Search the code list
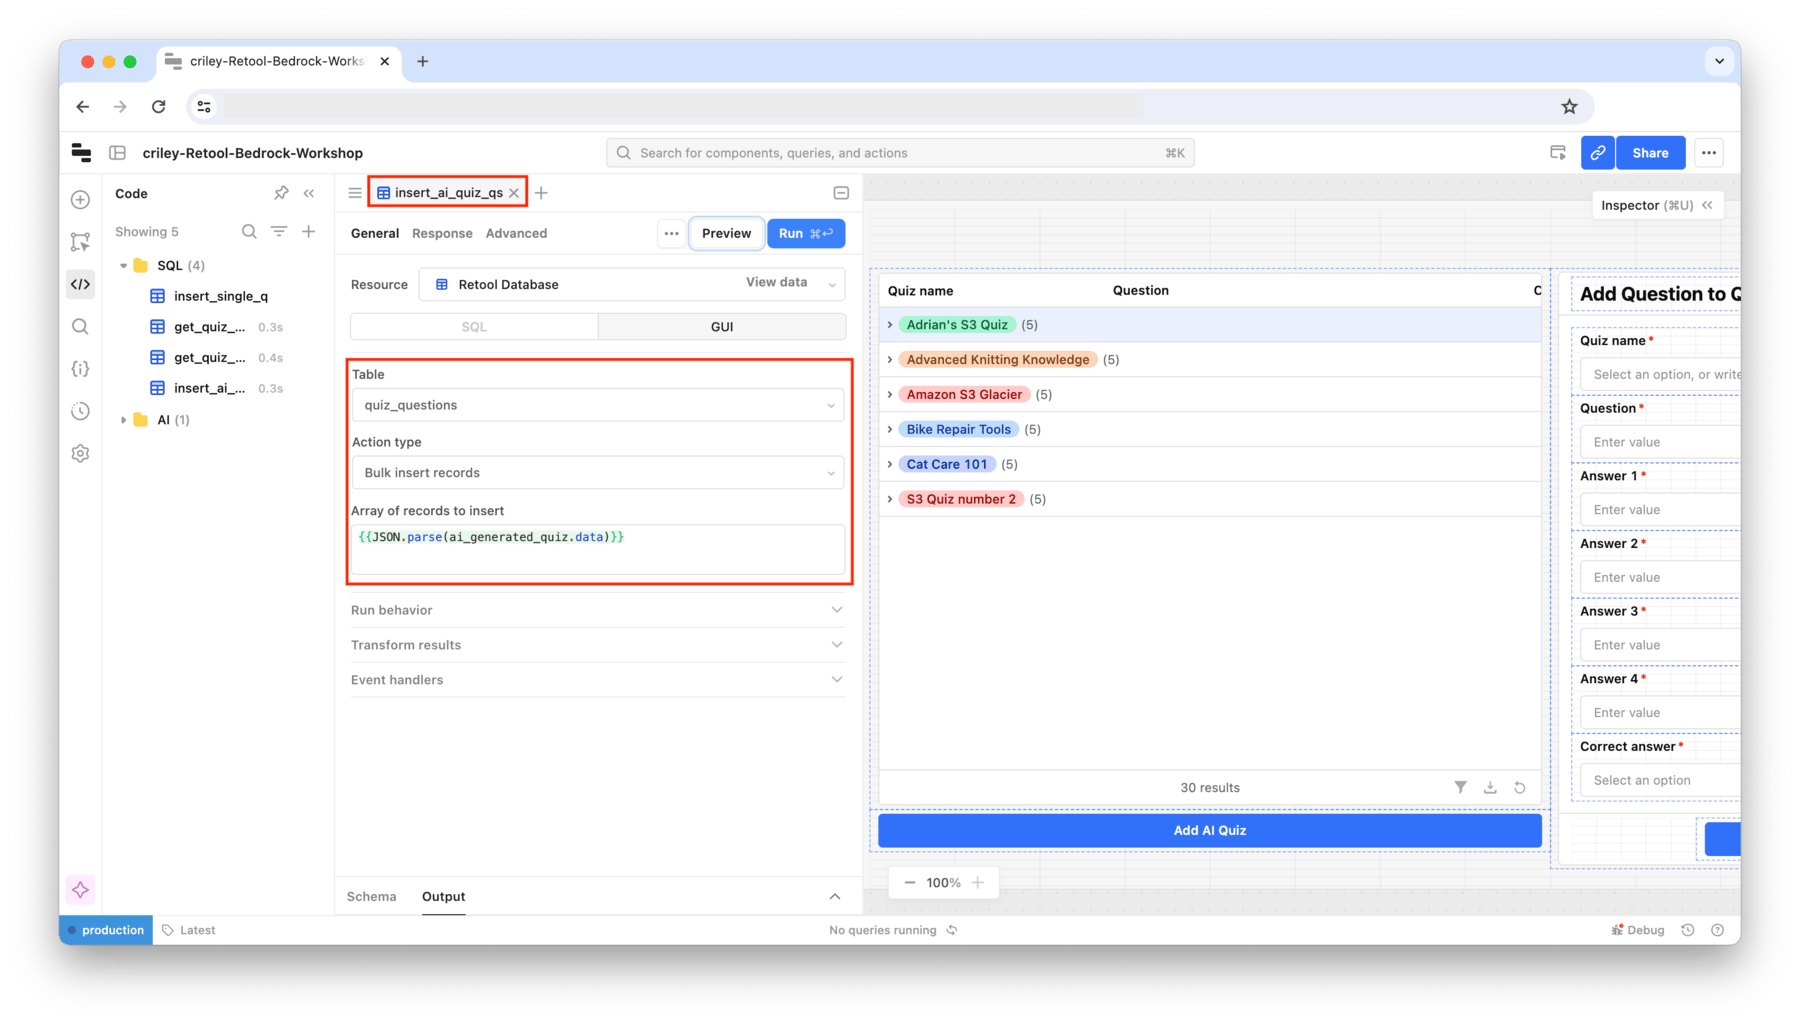The image size is (1800, 1023). click(x=249, y=231)
